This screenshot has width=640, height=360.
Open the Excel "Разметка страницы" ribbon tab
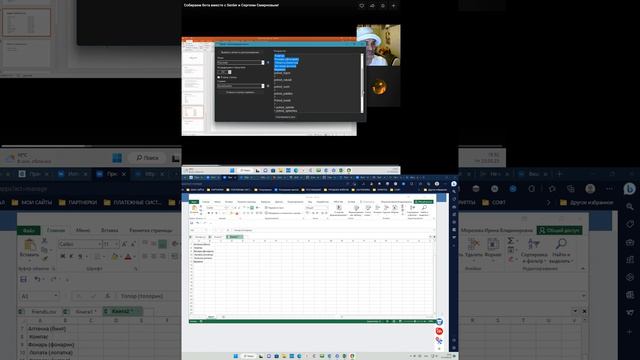click(247, 202)
